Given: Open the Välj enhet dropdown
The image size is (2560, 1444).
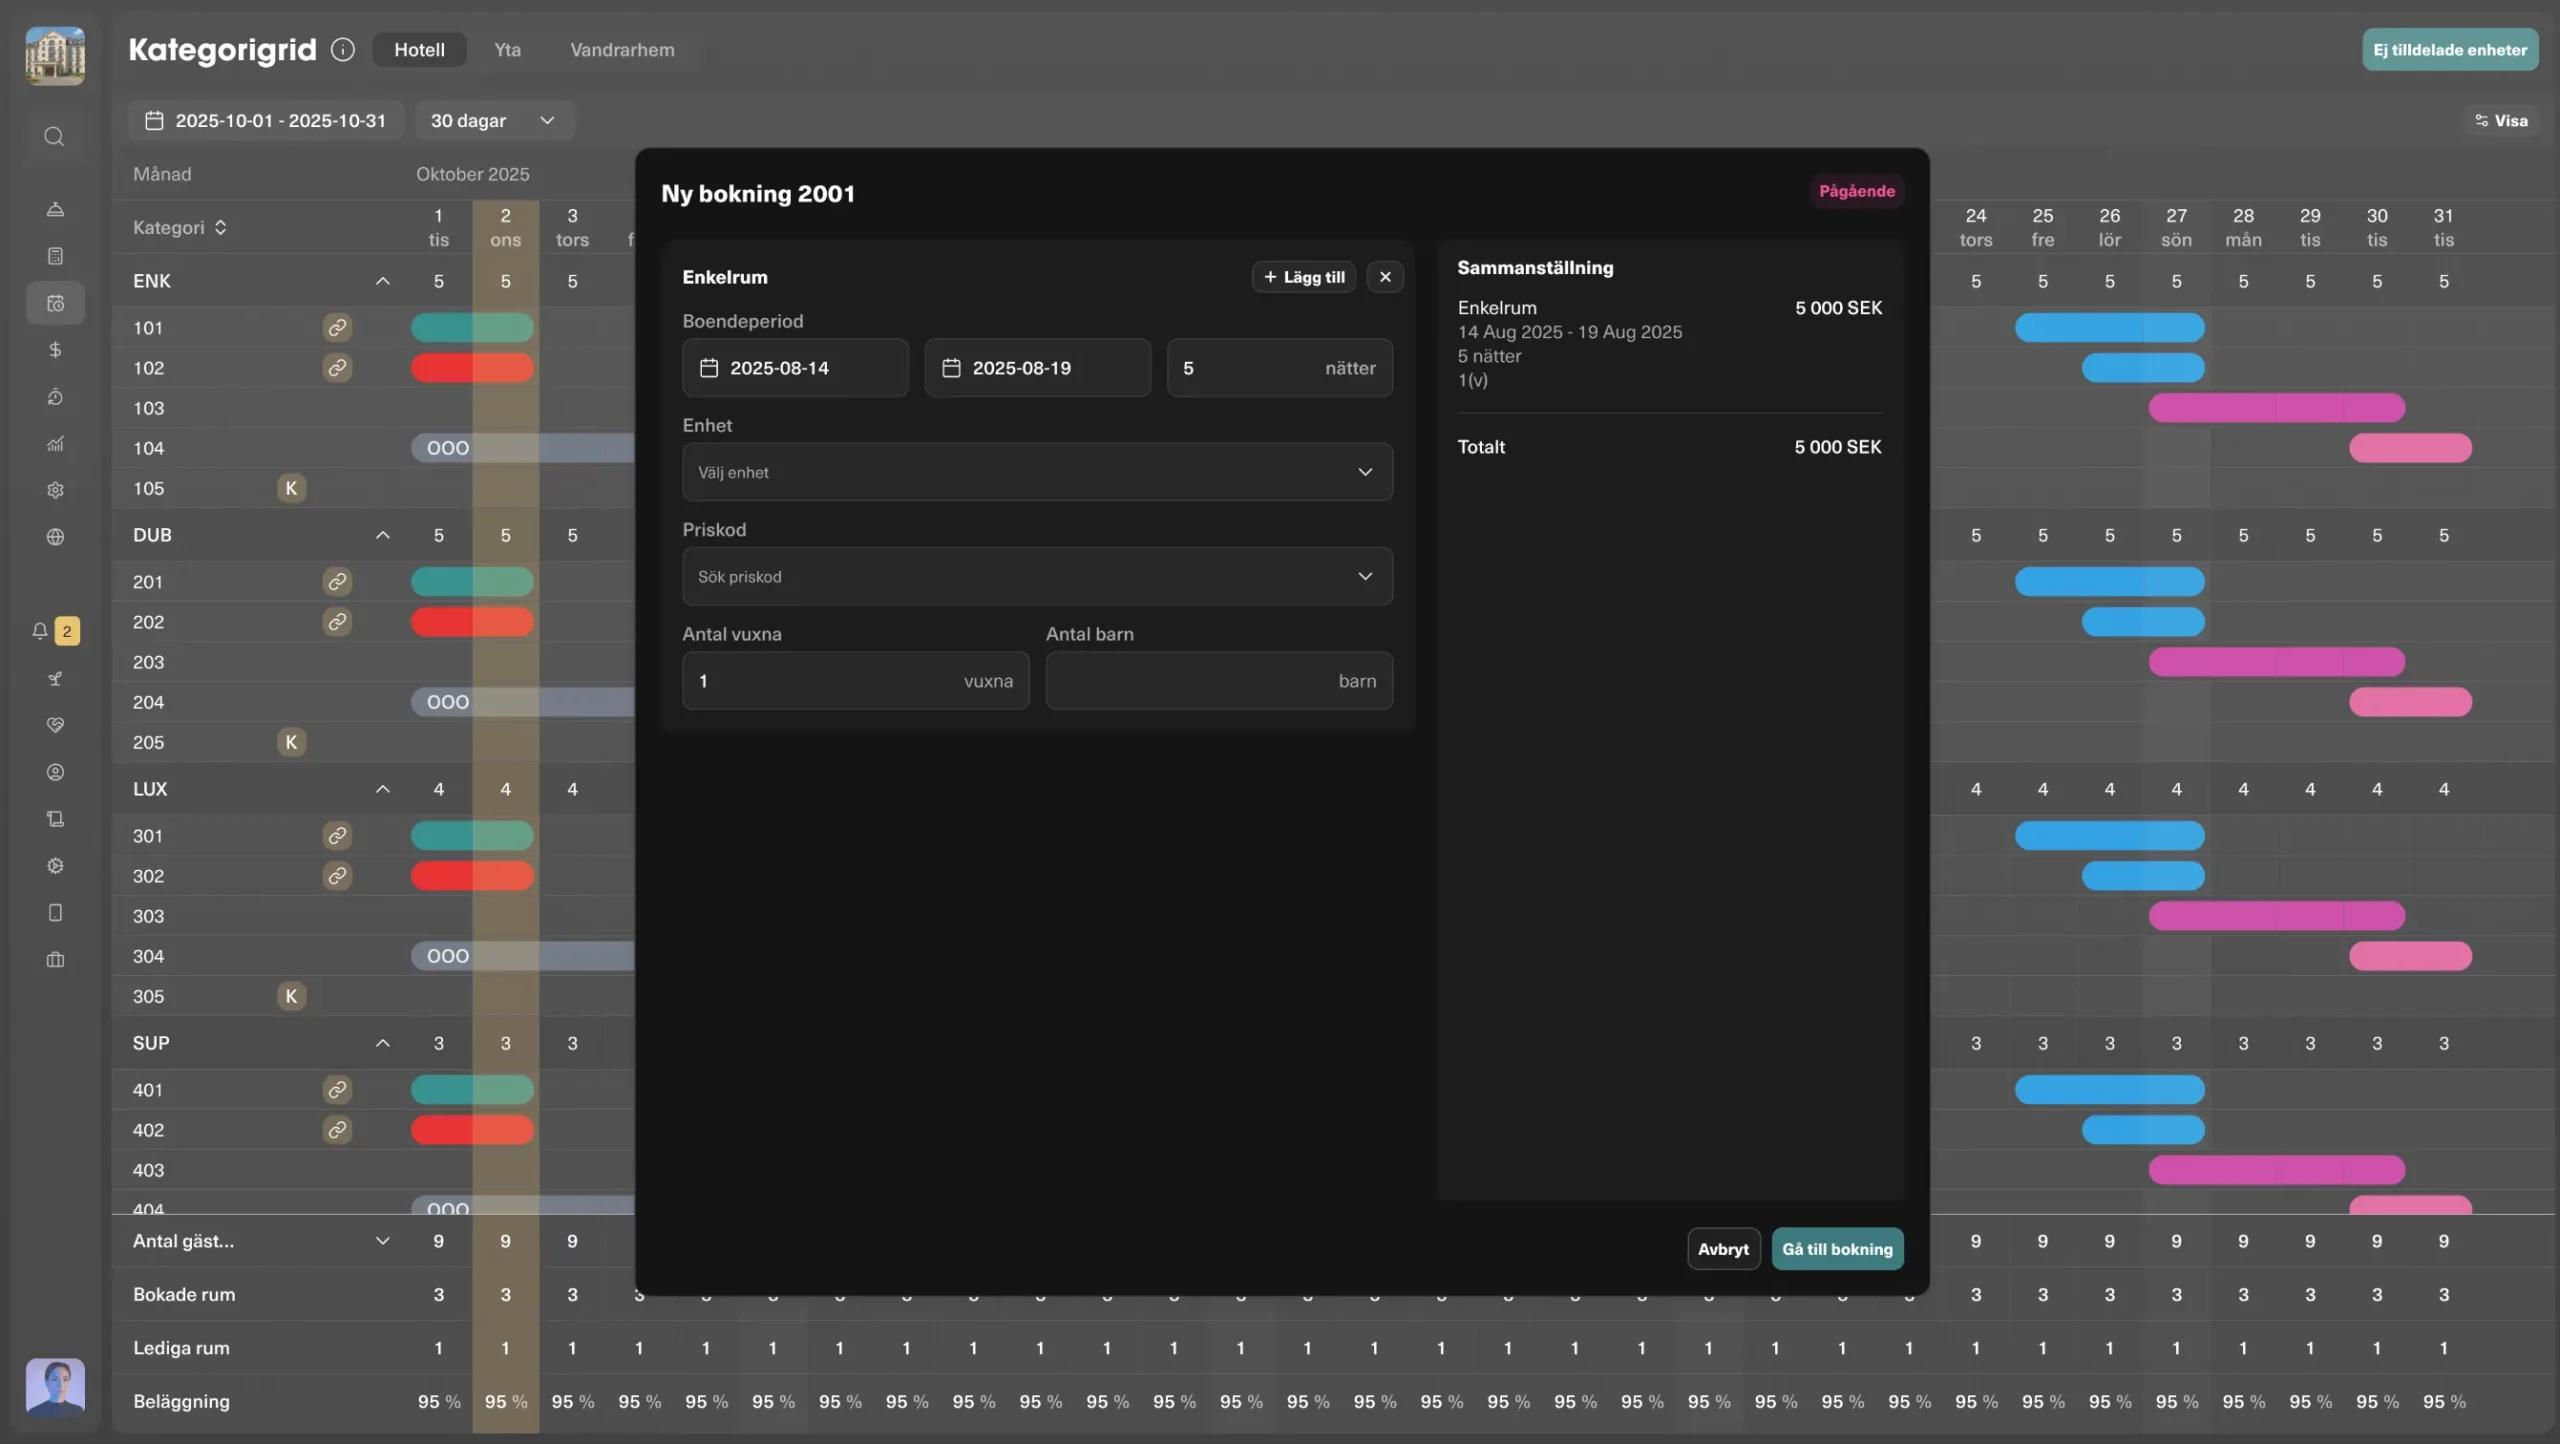Looking at the screenshot, I should (x=1037, y=472).
